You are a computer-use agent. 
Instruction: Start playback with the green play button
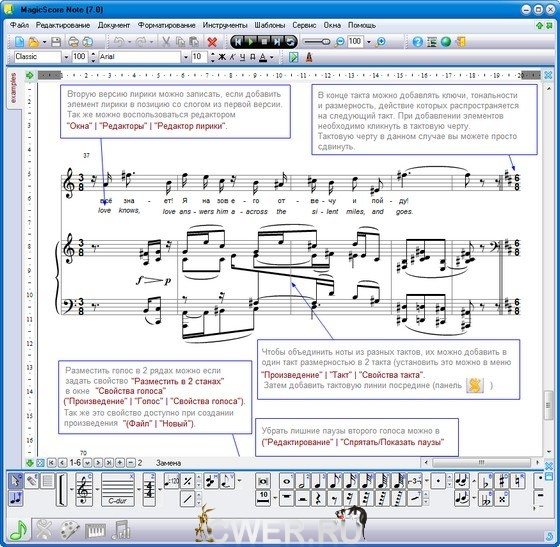(251, 42)
